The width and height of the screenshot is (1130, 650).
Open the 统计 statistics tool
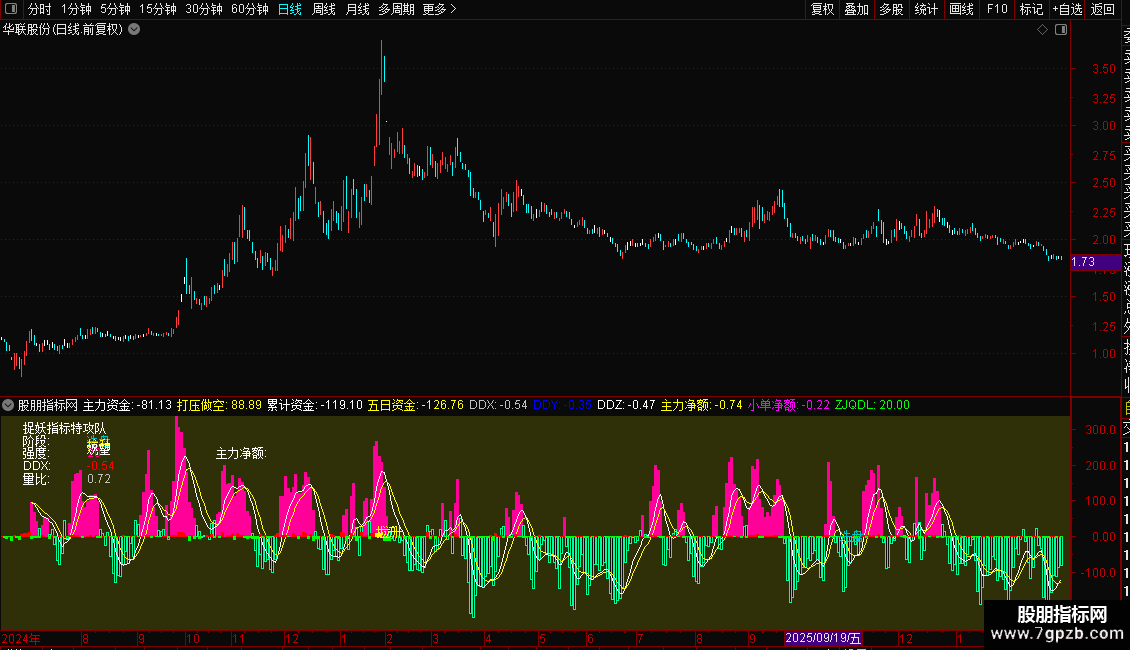coord(926,9)
